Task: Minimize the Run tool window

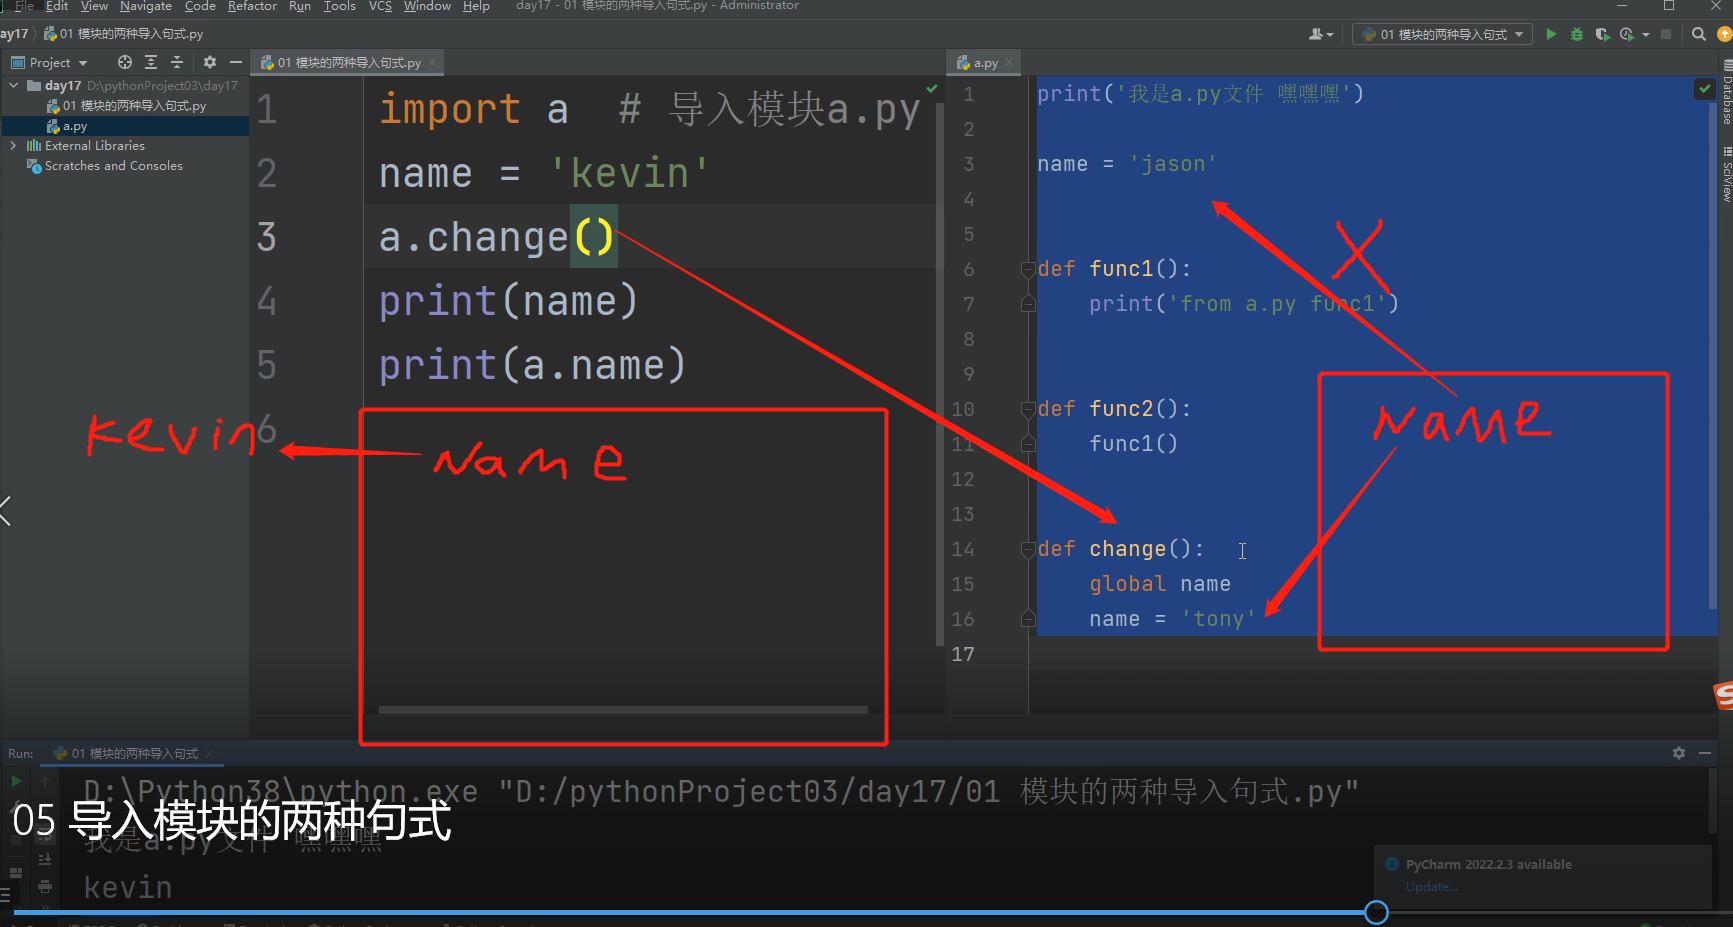Action: pos(1705,753)
